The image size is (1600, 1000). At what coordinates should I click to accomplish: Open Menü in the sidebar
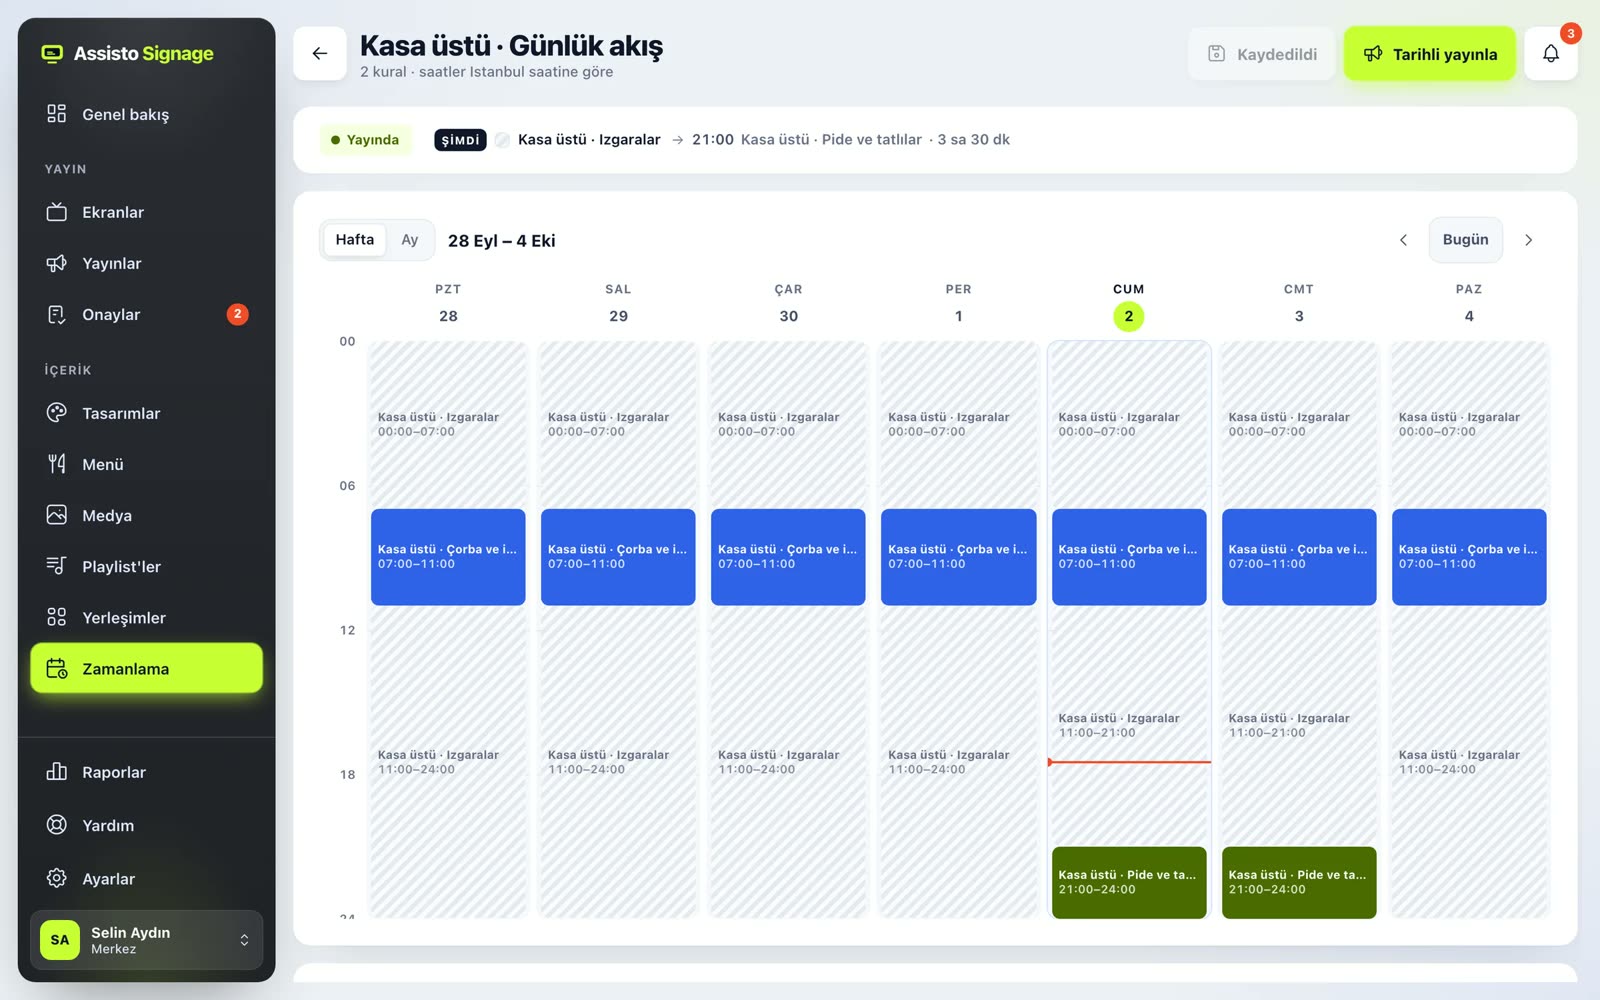click(146, 464)
